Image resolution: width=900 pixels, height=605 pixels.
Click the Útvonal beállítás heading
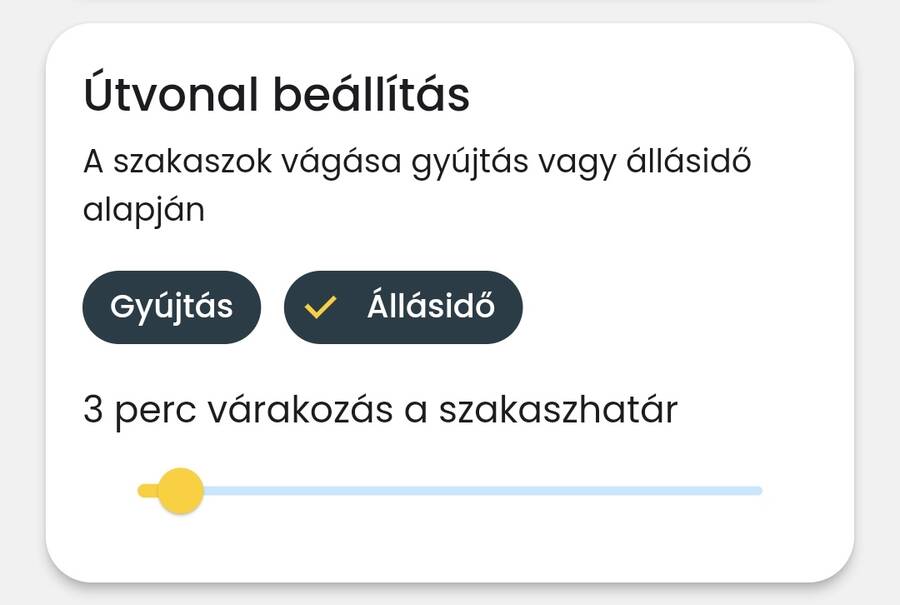[x=276, y=96]
